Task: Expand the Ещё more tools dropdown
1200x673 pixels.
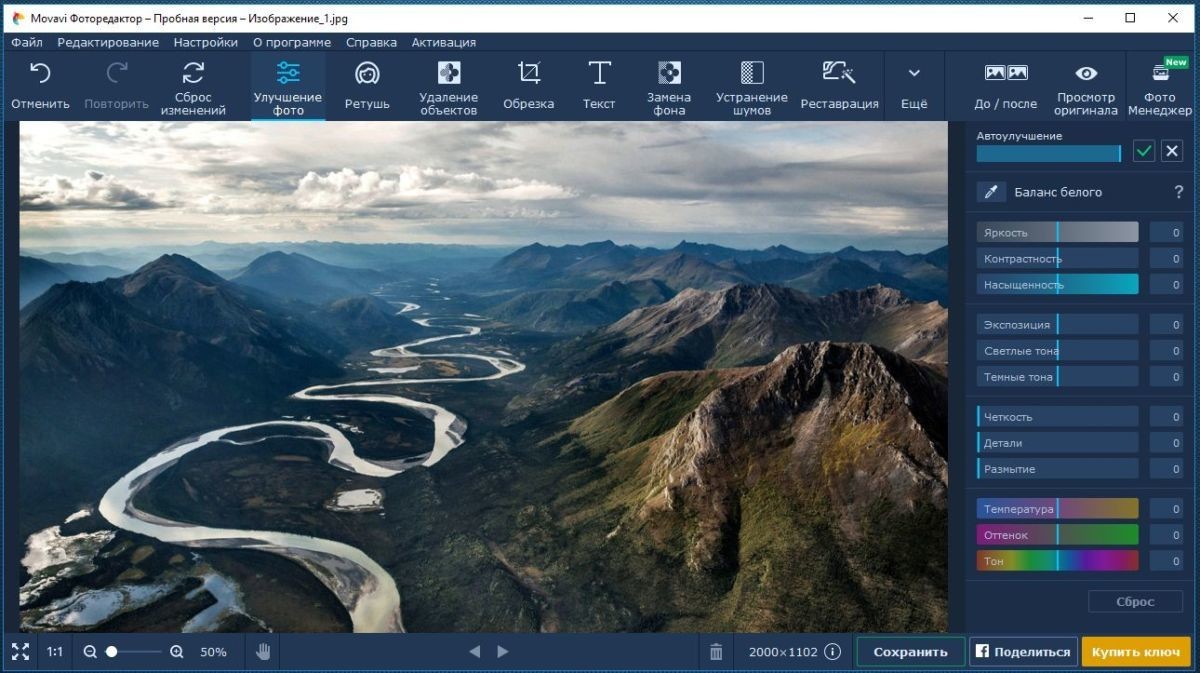Action: [x=913, y=86]
